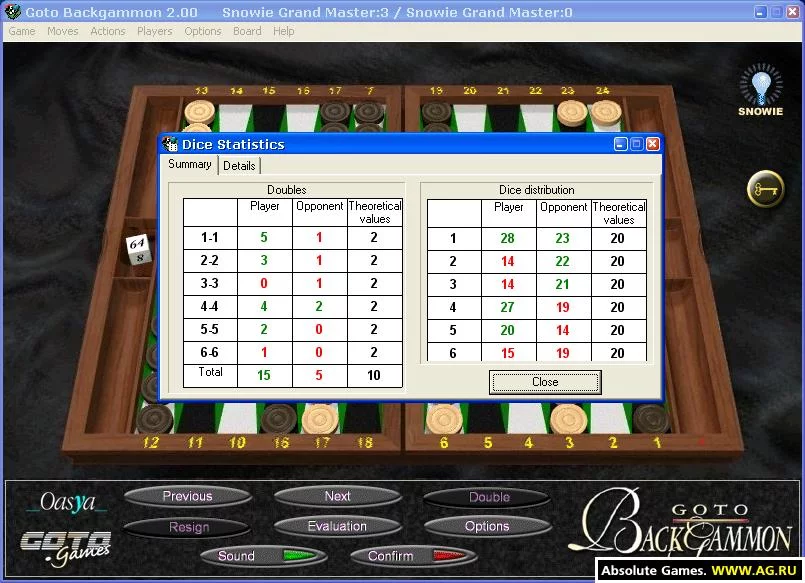
Task: Open the Players menu
Action: tap(155, 31)
